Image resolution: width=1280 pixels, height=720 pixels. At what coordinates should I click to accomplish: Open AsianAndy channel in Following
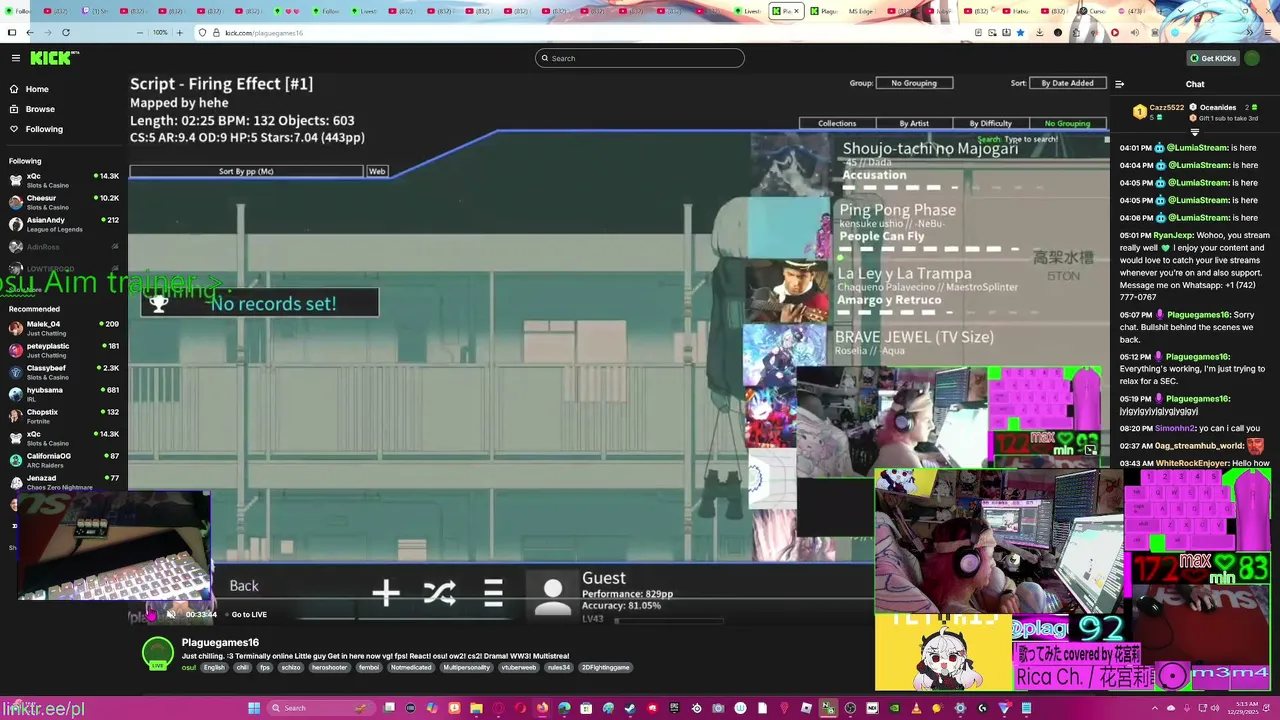click(x=62, y=224)
